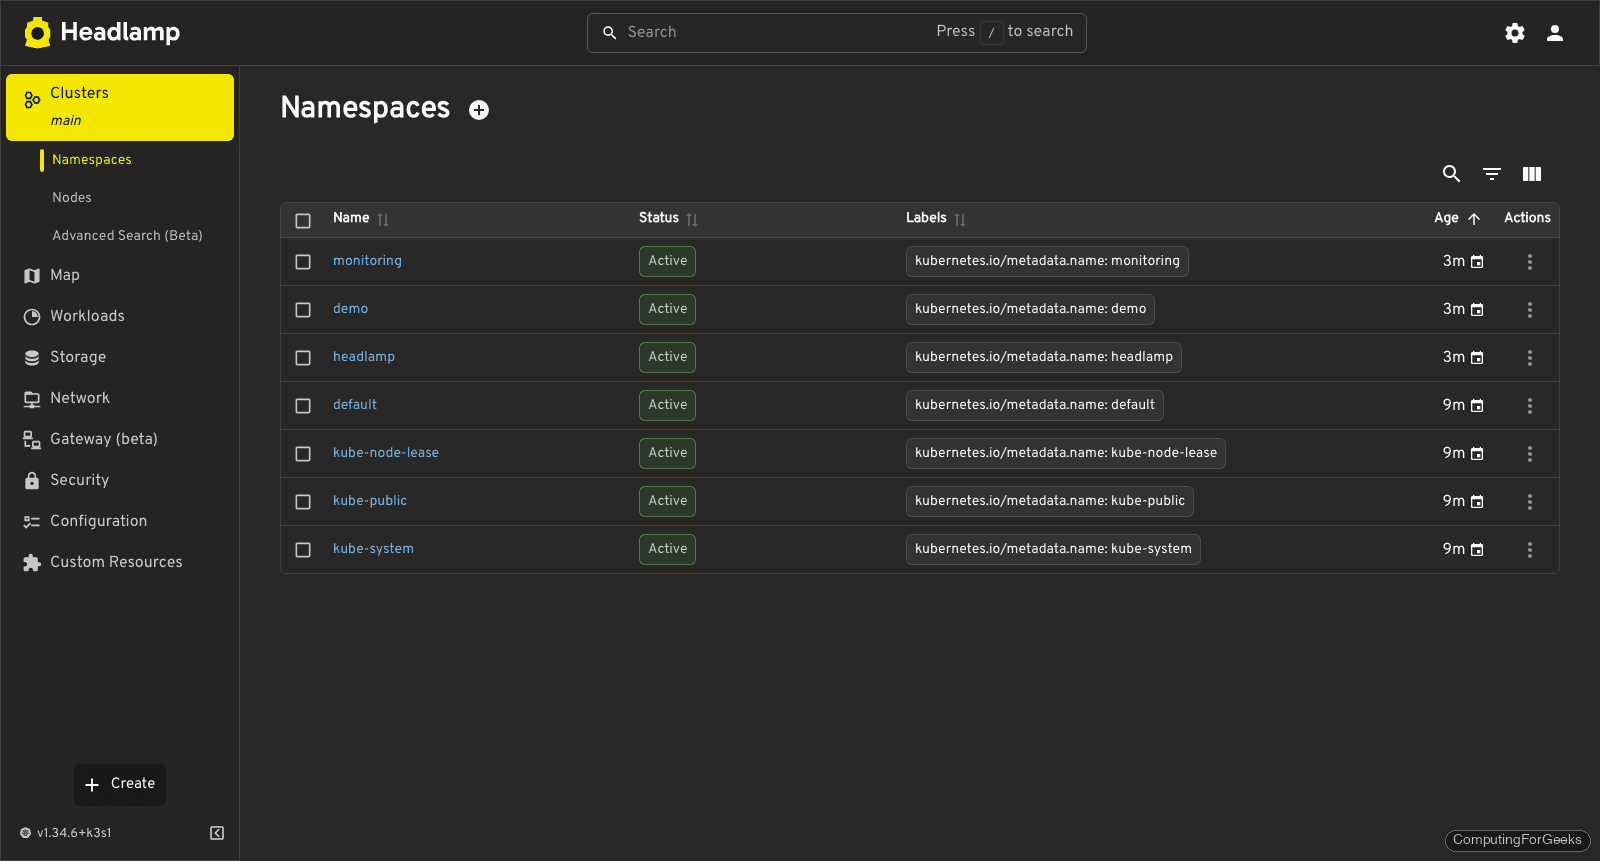The height and width of the screenshot is (861, 1600).
Task: Check the headlamp namespace checkbox
Action: coord(303,358)
